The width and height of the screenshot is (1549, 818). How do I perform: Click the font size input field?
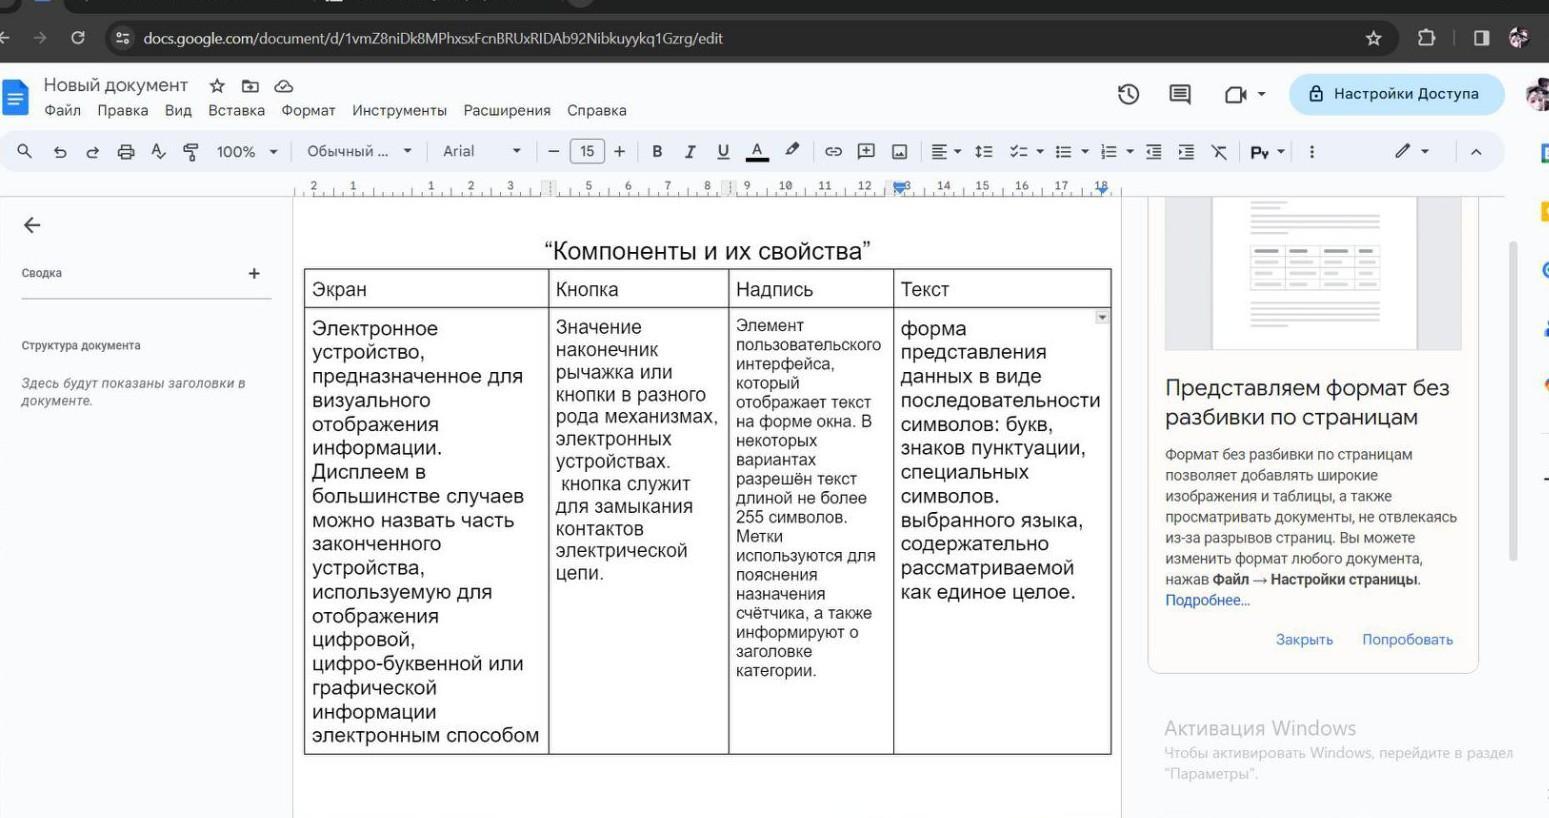click(587, 152)
